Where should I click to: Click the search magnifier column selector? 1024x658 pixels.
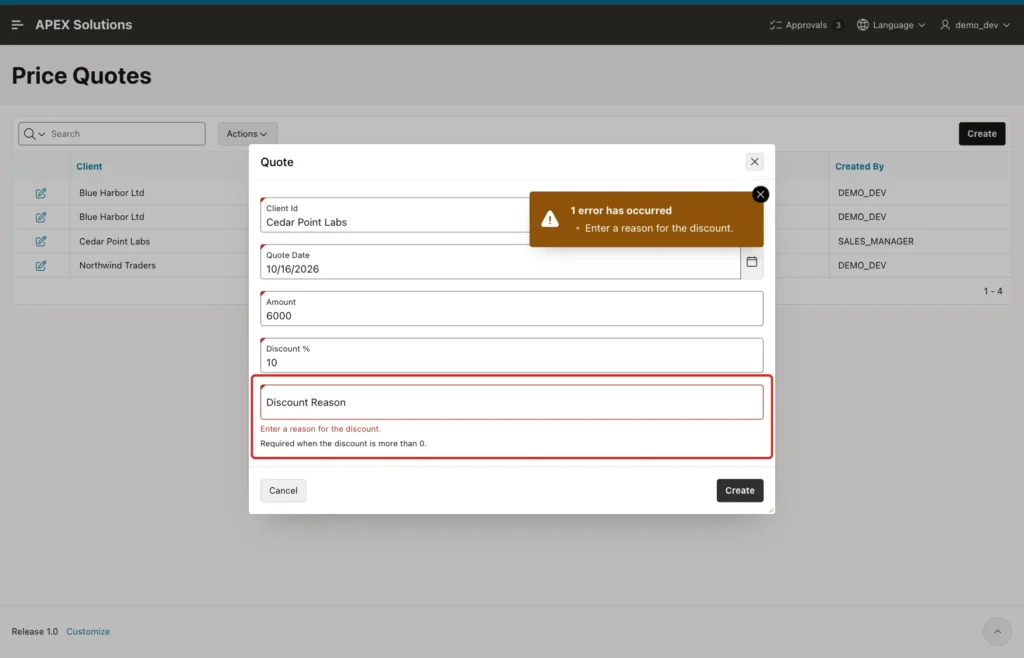34,134
